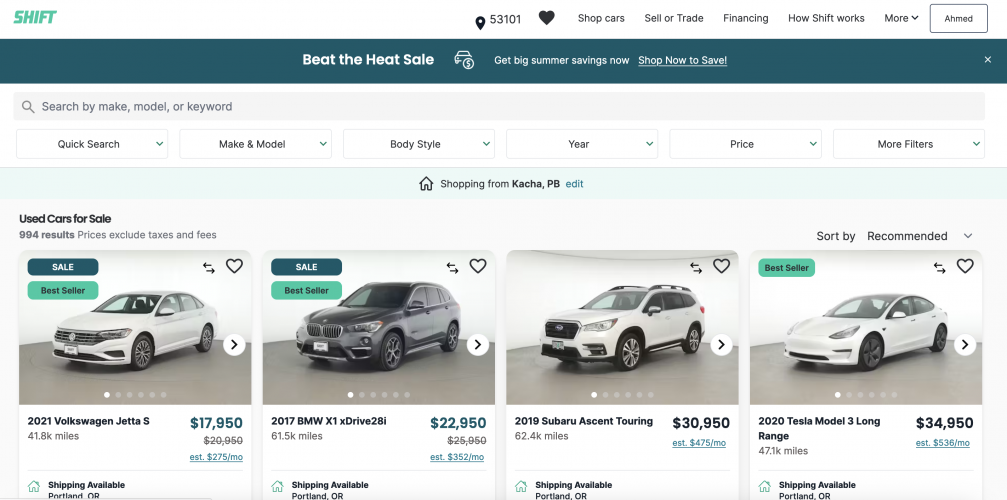Viewport: 1007px width, 500px height.
Task: Click the search magnifier icon
Action: [28, 107]
